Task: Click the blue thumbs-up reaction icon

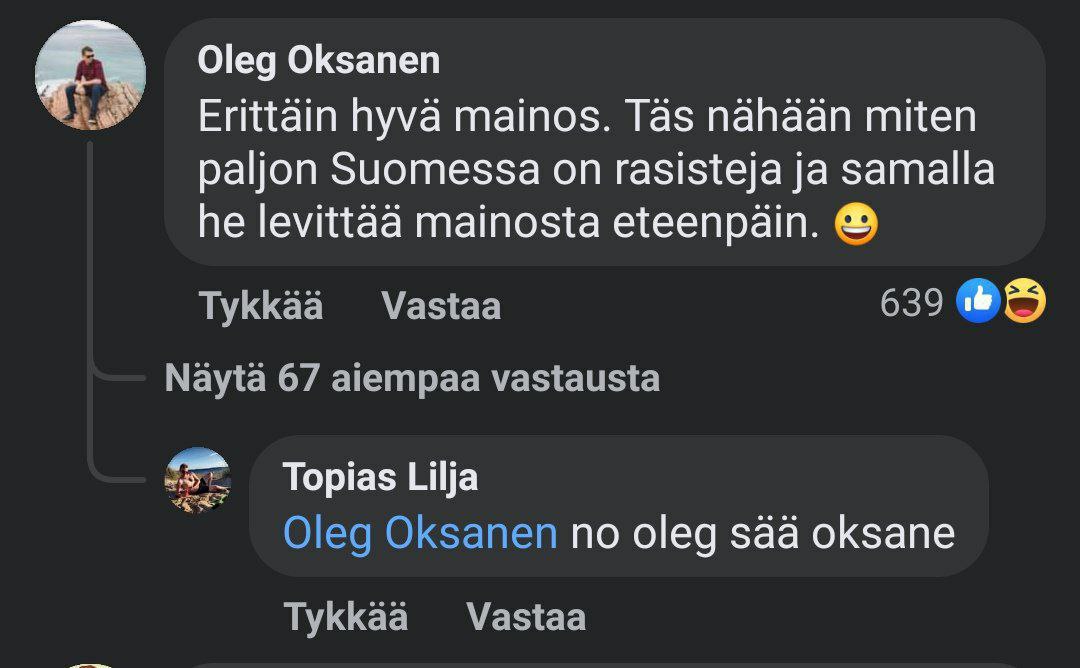Action: (x=979, y=301)
